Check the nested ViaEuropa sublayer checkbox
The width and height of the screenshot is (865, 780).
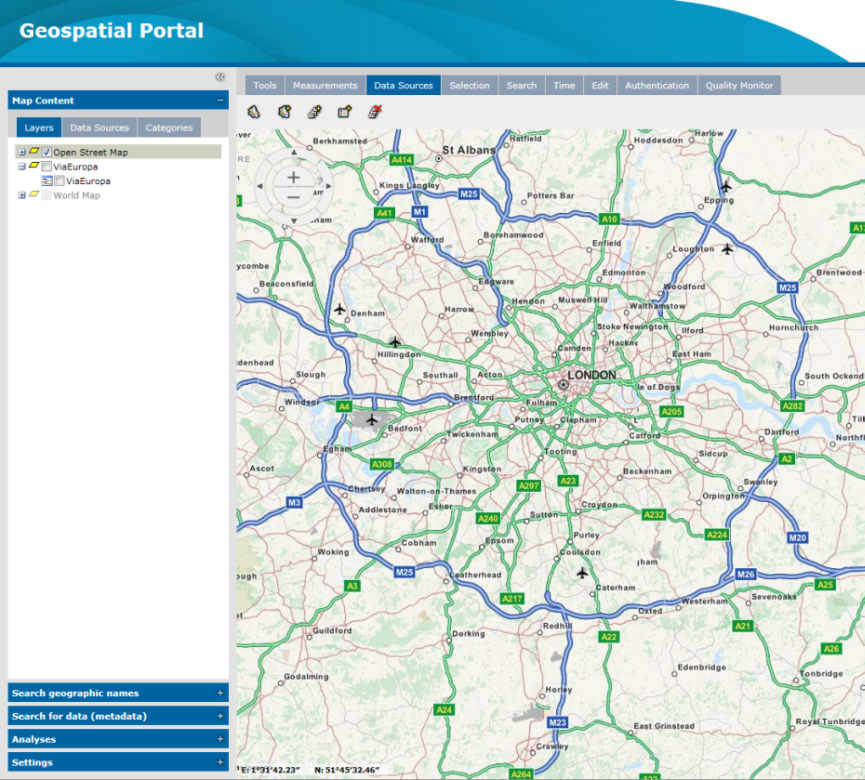(59, 181)
